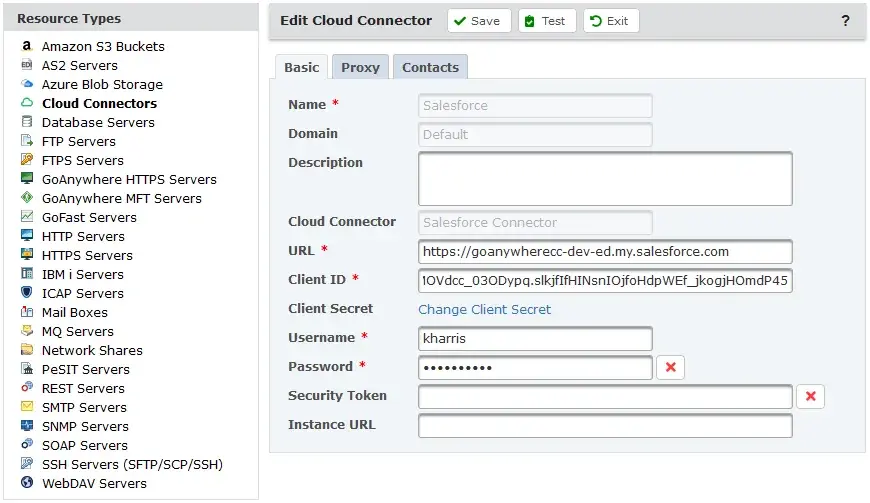Click the IBM i Servers icon
The width and height of the screenshot is (870, 503).
pos(27,273)
